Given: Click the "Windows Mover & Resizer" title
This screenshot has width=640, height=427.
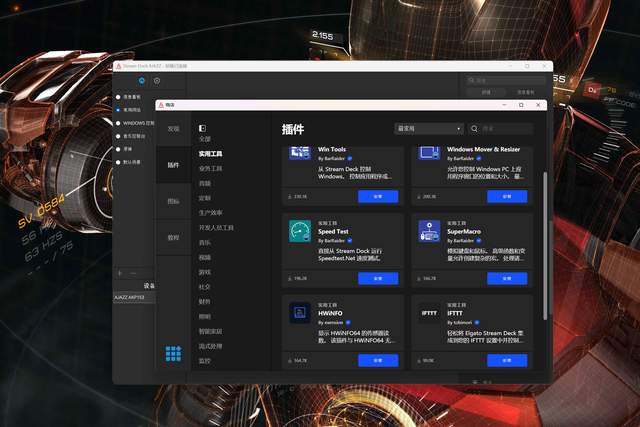Looking at the screenshot, I should coord(483,149).
